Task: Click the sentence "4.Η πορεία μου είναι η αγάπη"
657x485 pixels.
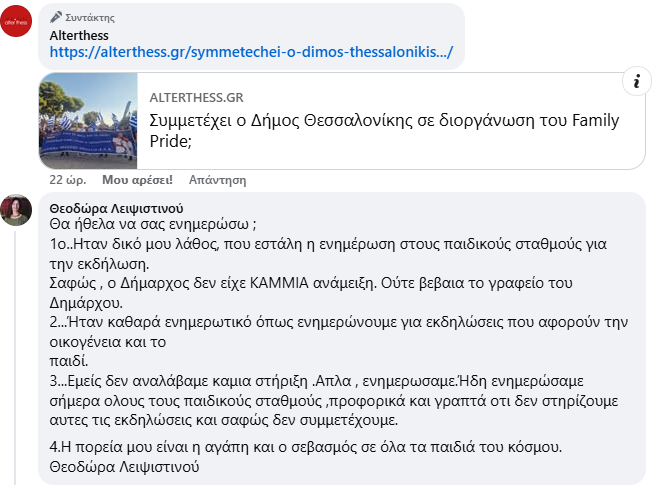Action: (x=313, y=446)
